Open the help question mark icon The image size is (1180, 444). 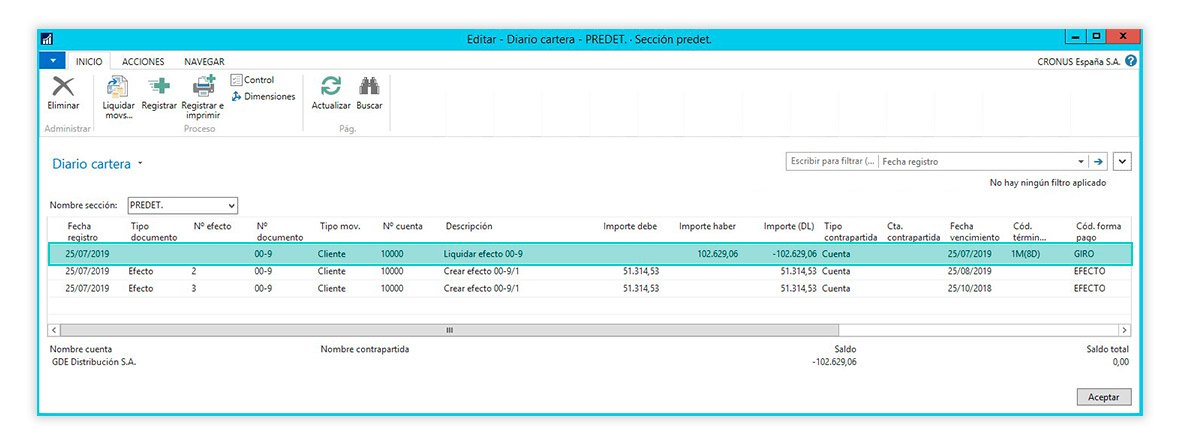pyautogui.click(x=1131, y=61)
